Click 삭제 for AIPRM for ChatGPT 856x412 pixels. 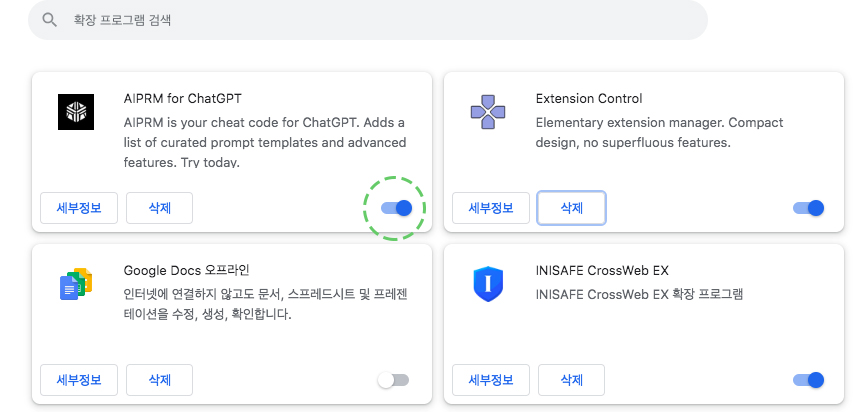click(x=159, y=208)
